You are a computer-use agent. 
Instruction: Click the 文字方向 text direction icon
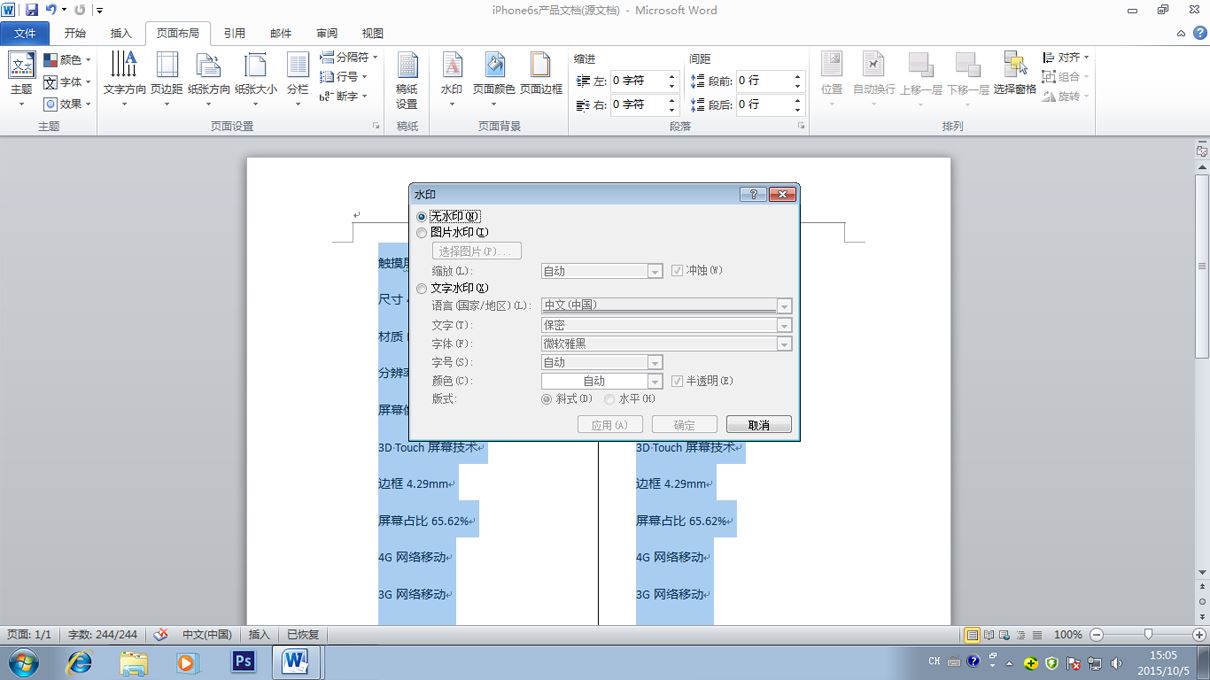124,66
